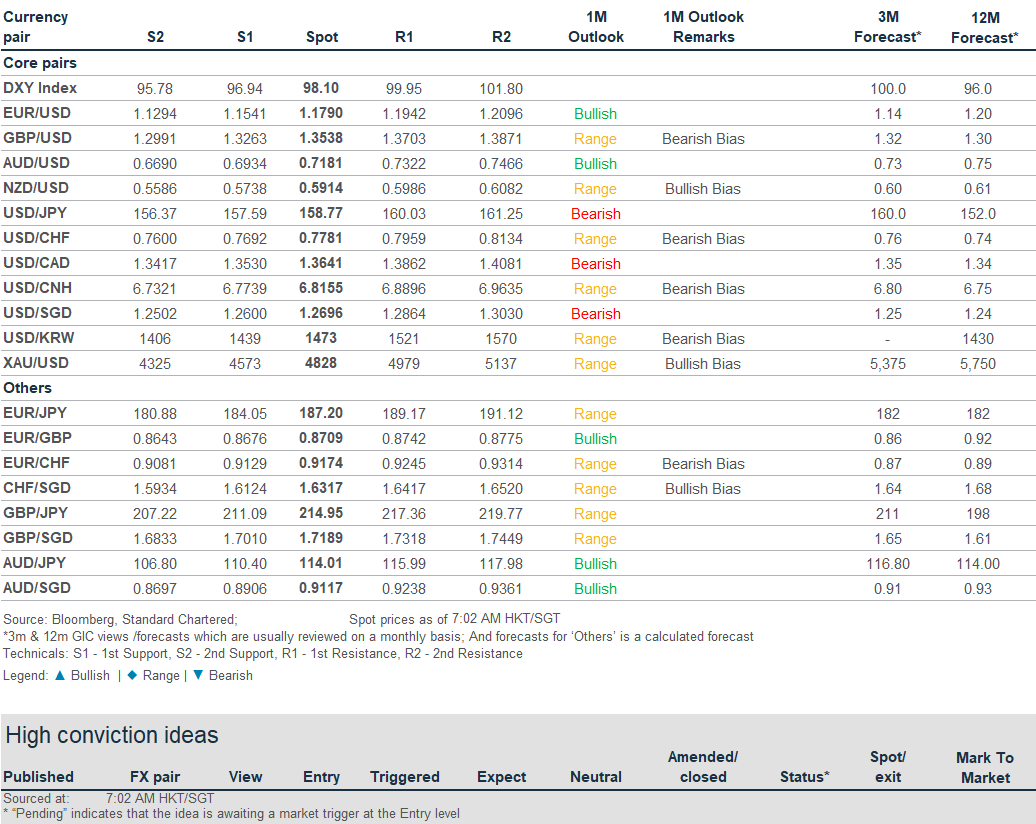Click the Mark To Market column header
Viewport: 1036px width, 824px height.
point(984,767)
